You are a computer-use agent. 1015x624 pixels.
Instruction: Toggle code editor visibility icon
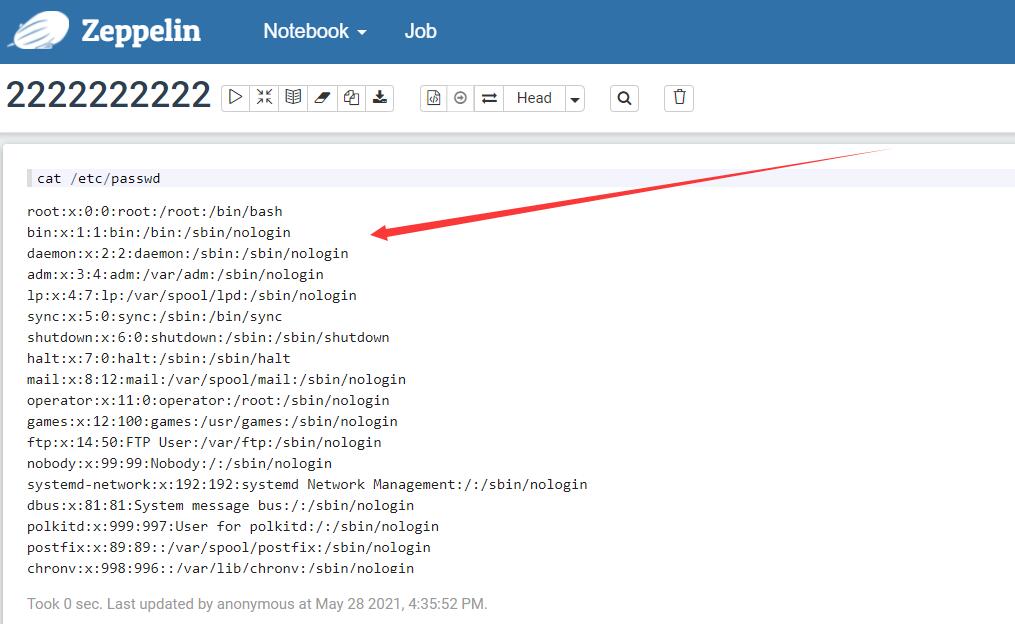tap(264, 98)
